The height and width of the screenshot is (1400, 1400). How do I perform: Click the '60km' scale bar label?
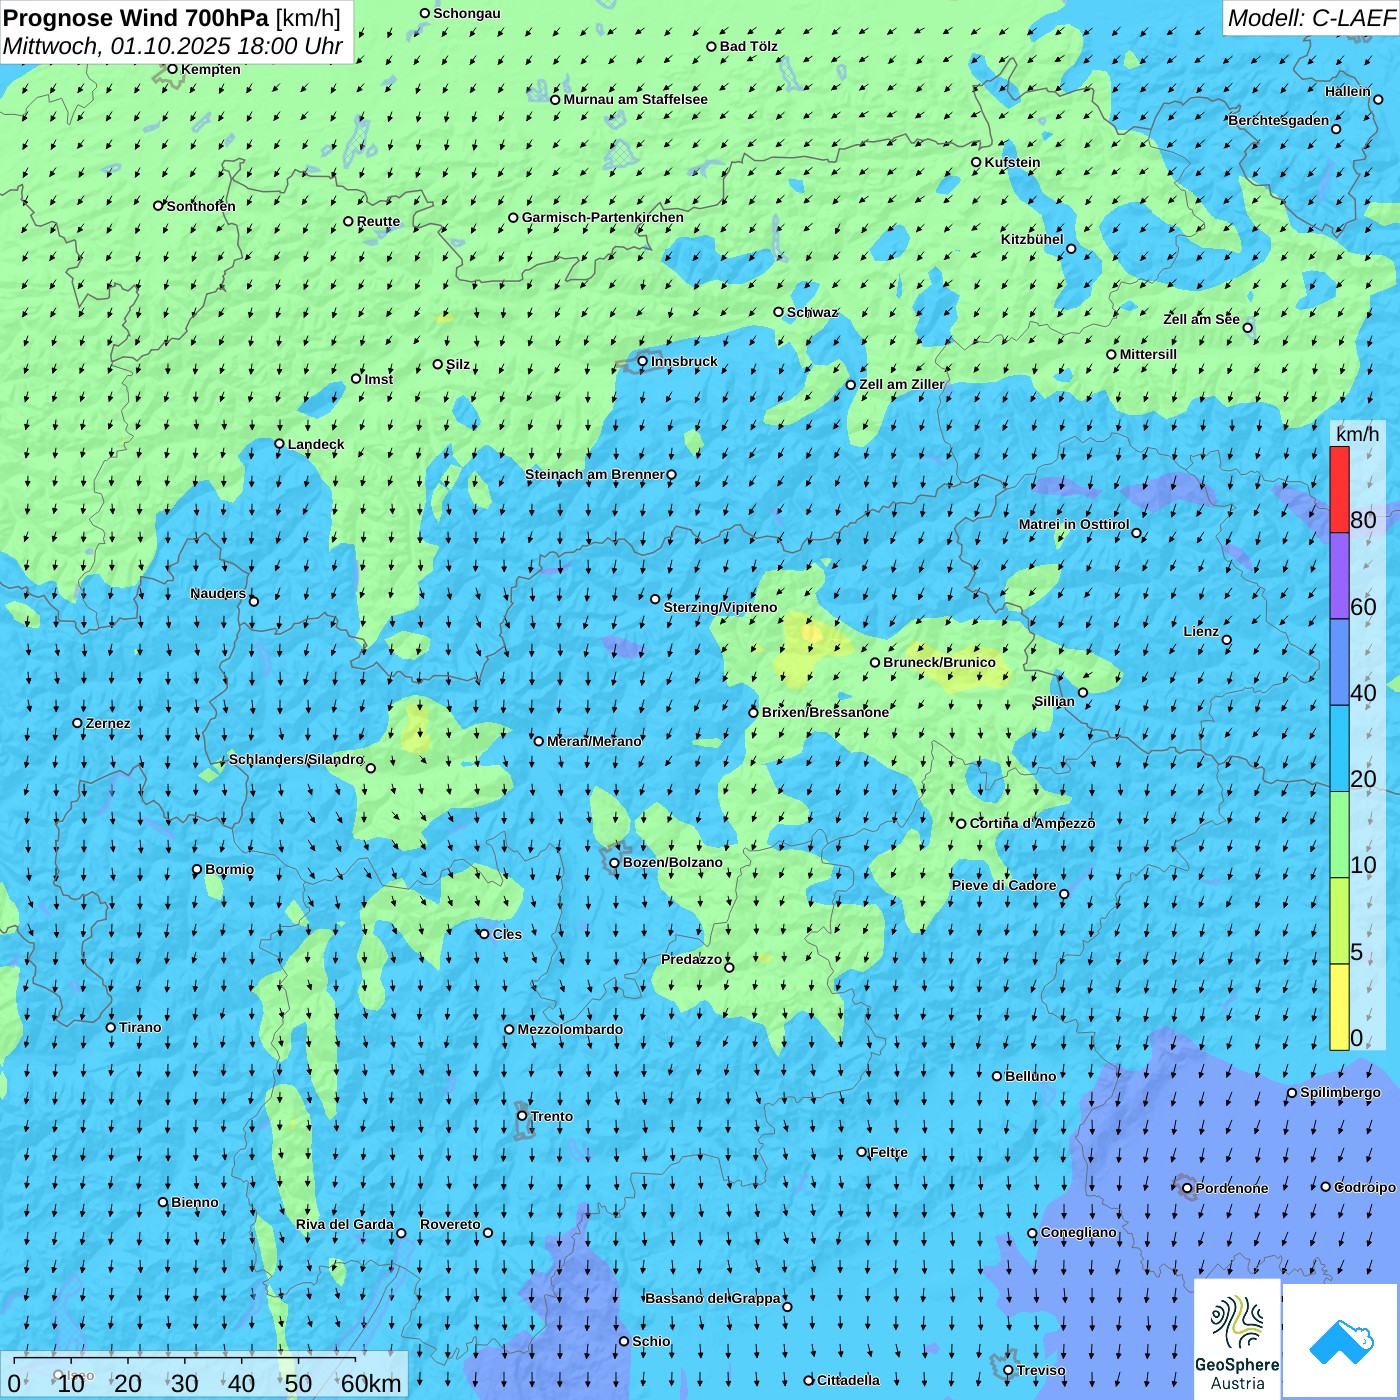(x=371, y=1383)
